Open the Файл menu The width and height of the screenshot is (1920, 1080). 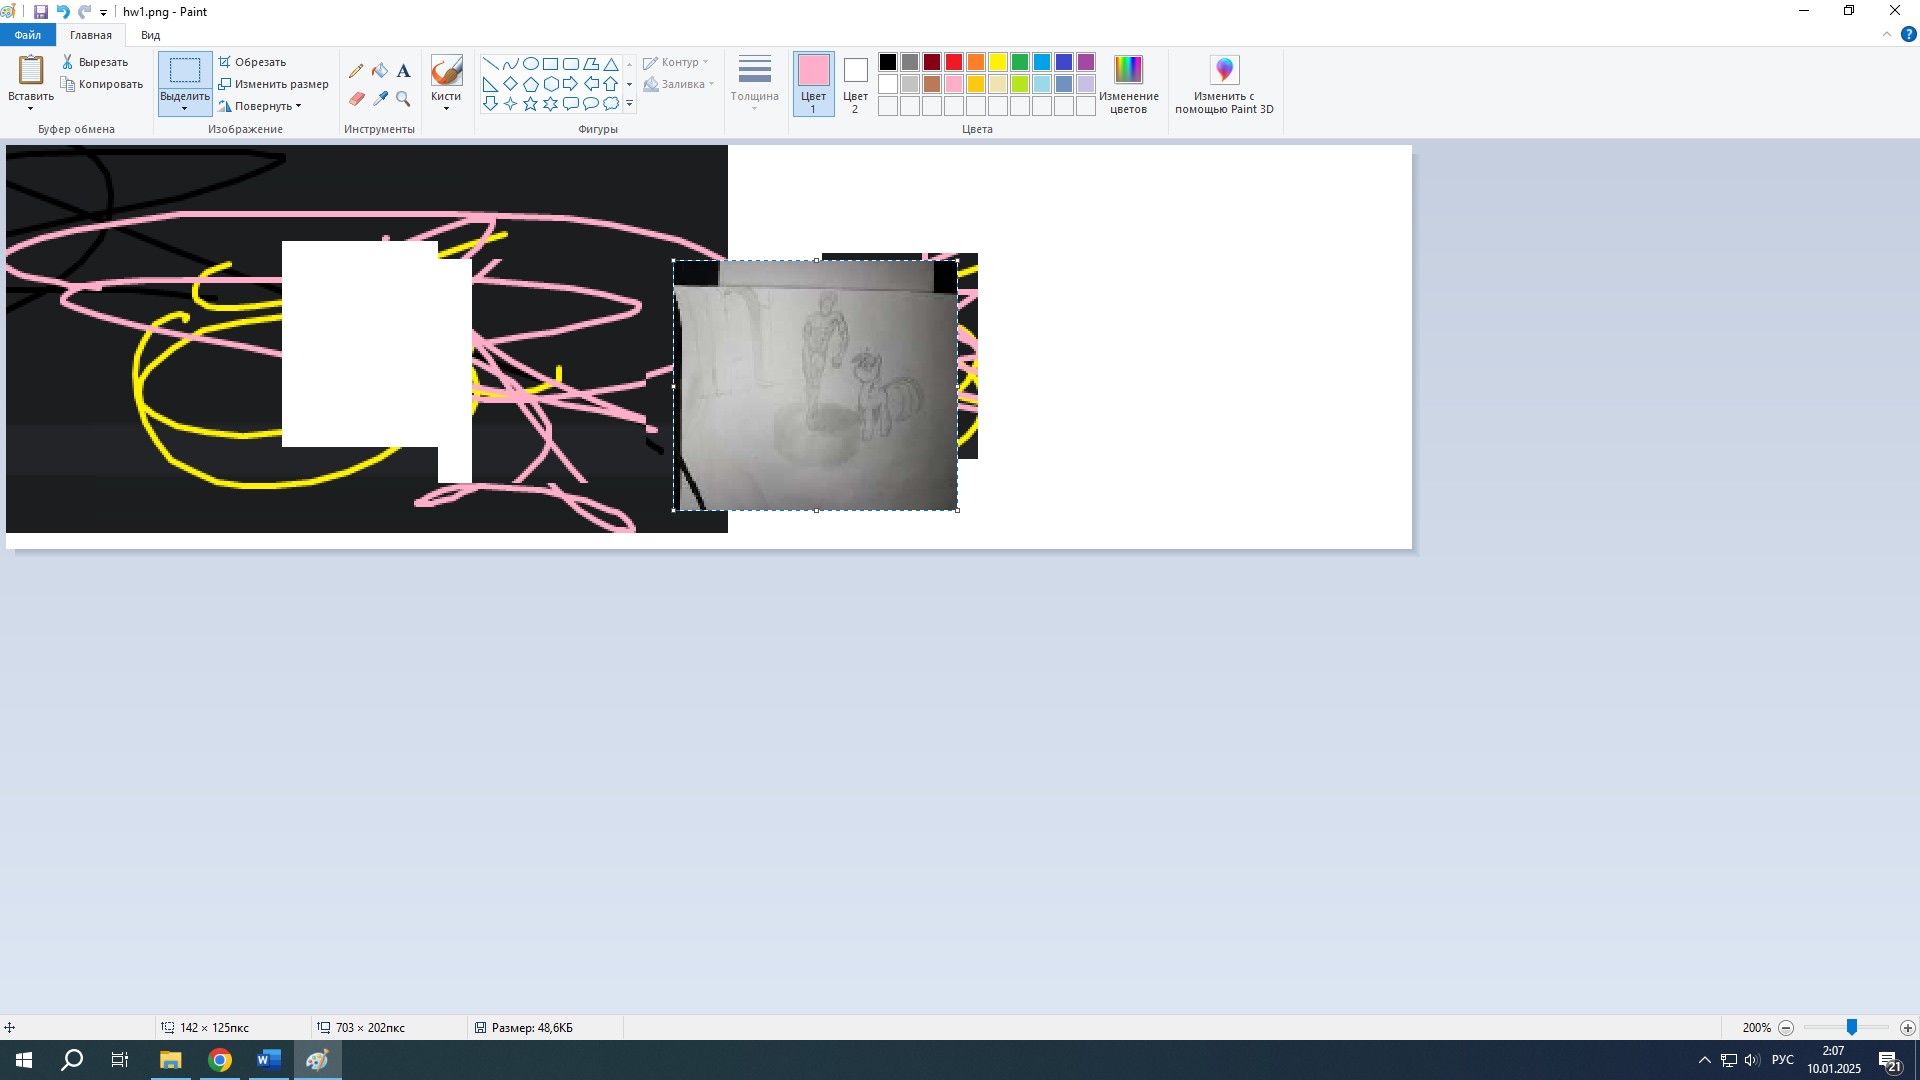tap(28, 35)
